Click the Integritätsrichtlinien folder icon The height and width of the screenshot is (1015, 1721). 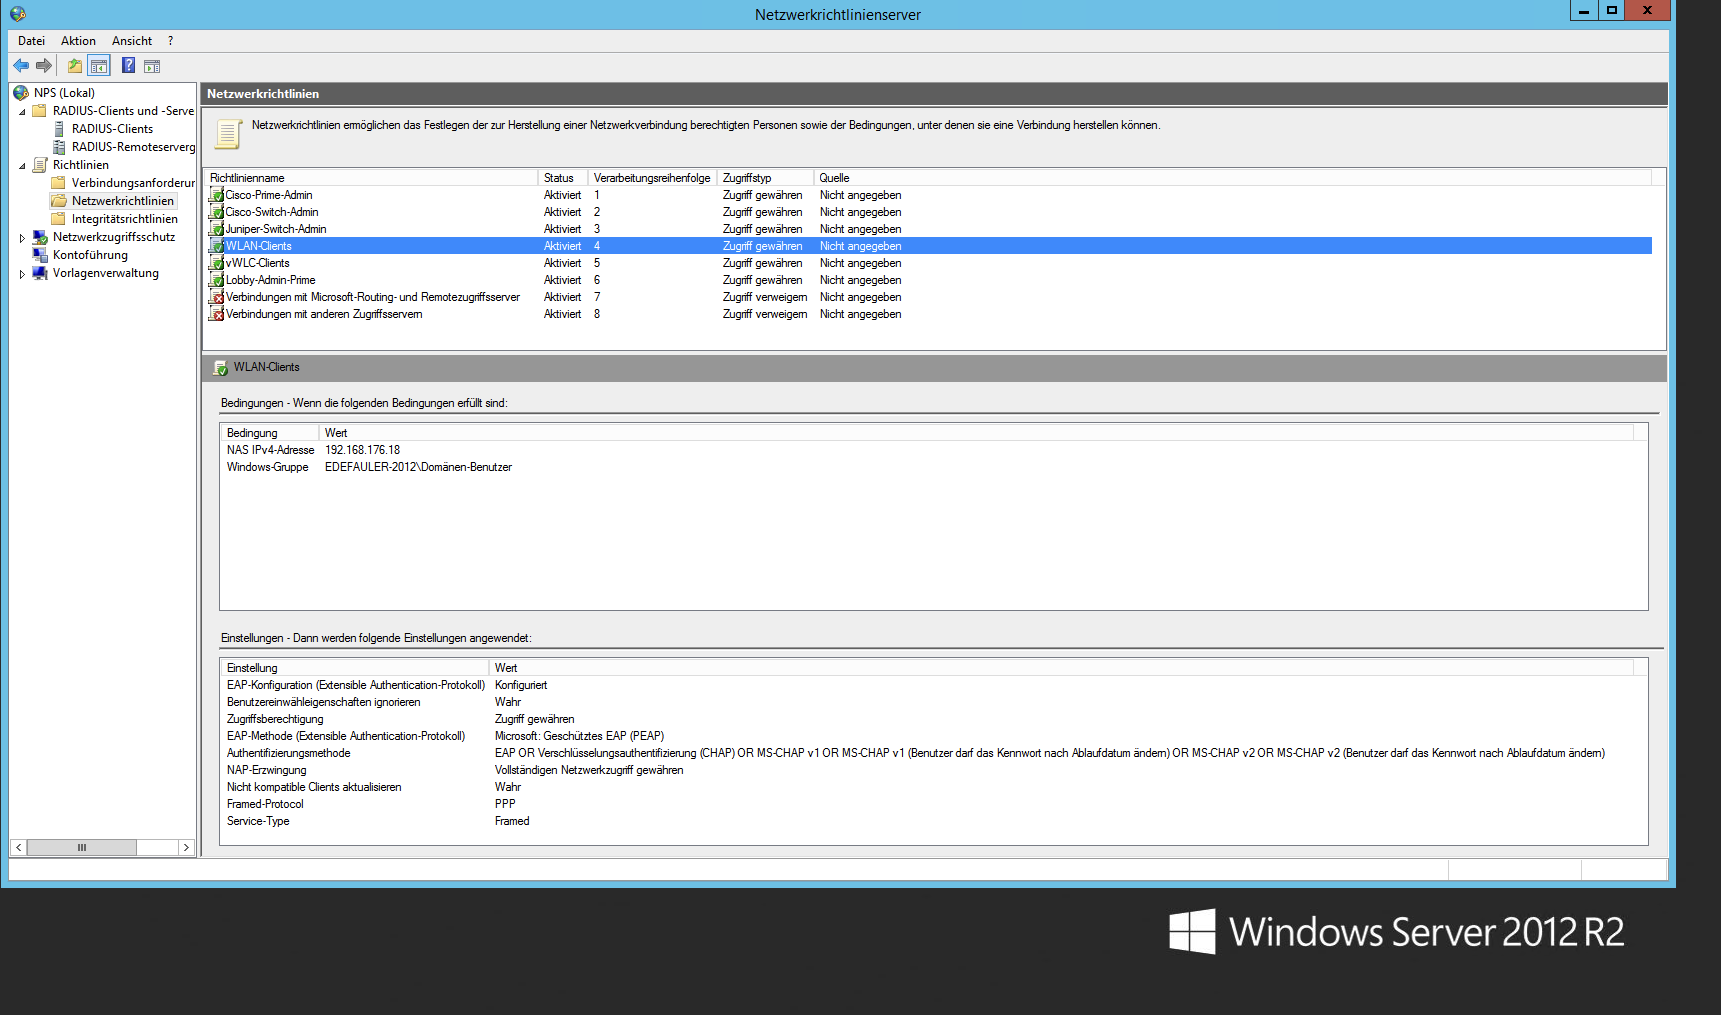tap(59, 219)
